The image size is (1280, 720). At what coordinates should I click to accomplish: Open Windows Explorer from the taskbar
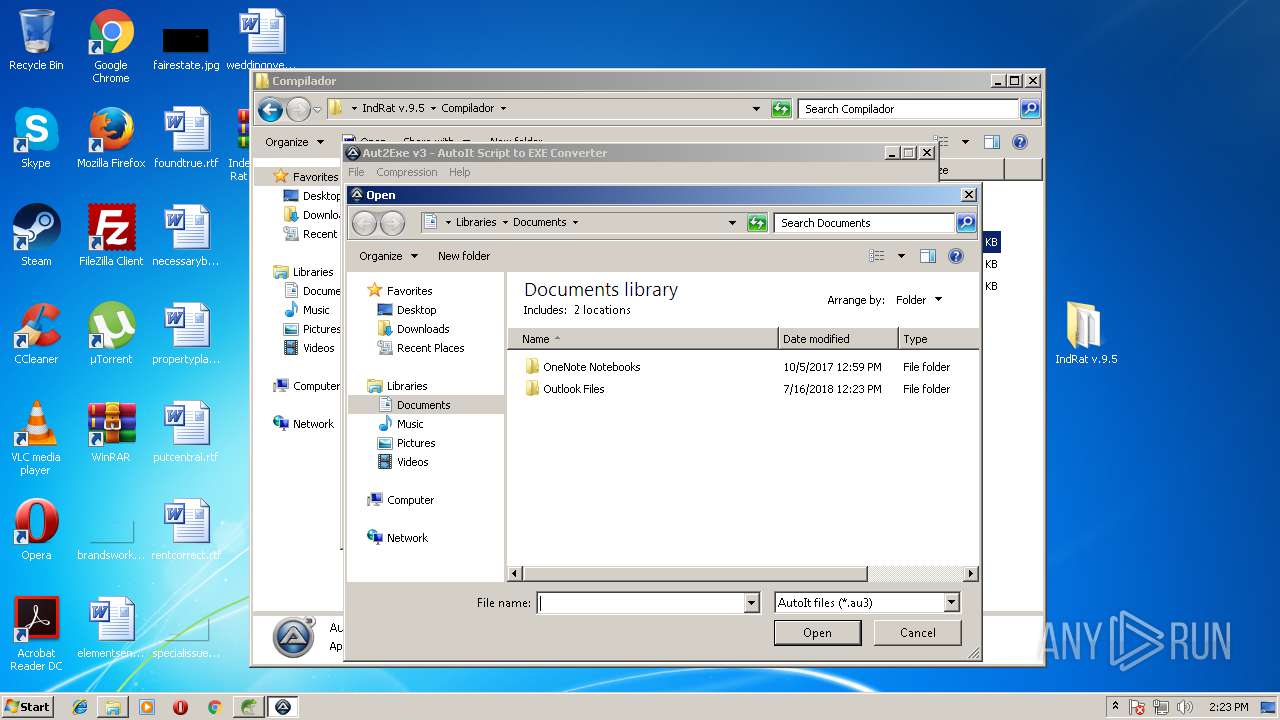(113, 707)
